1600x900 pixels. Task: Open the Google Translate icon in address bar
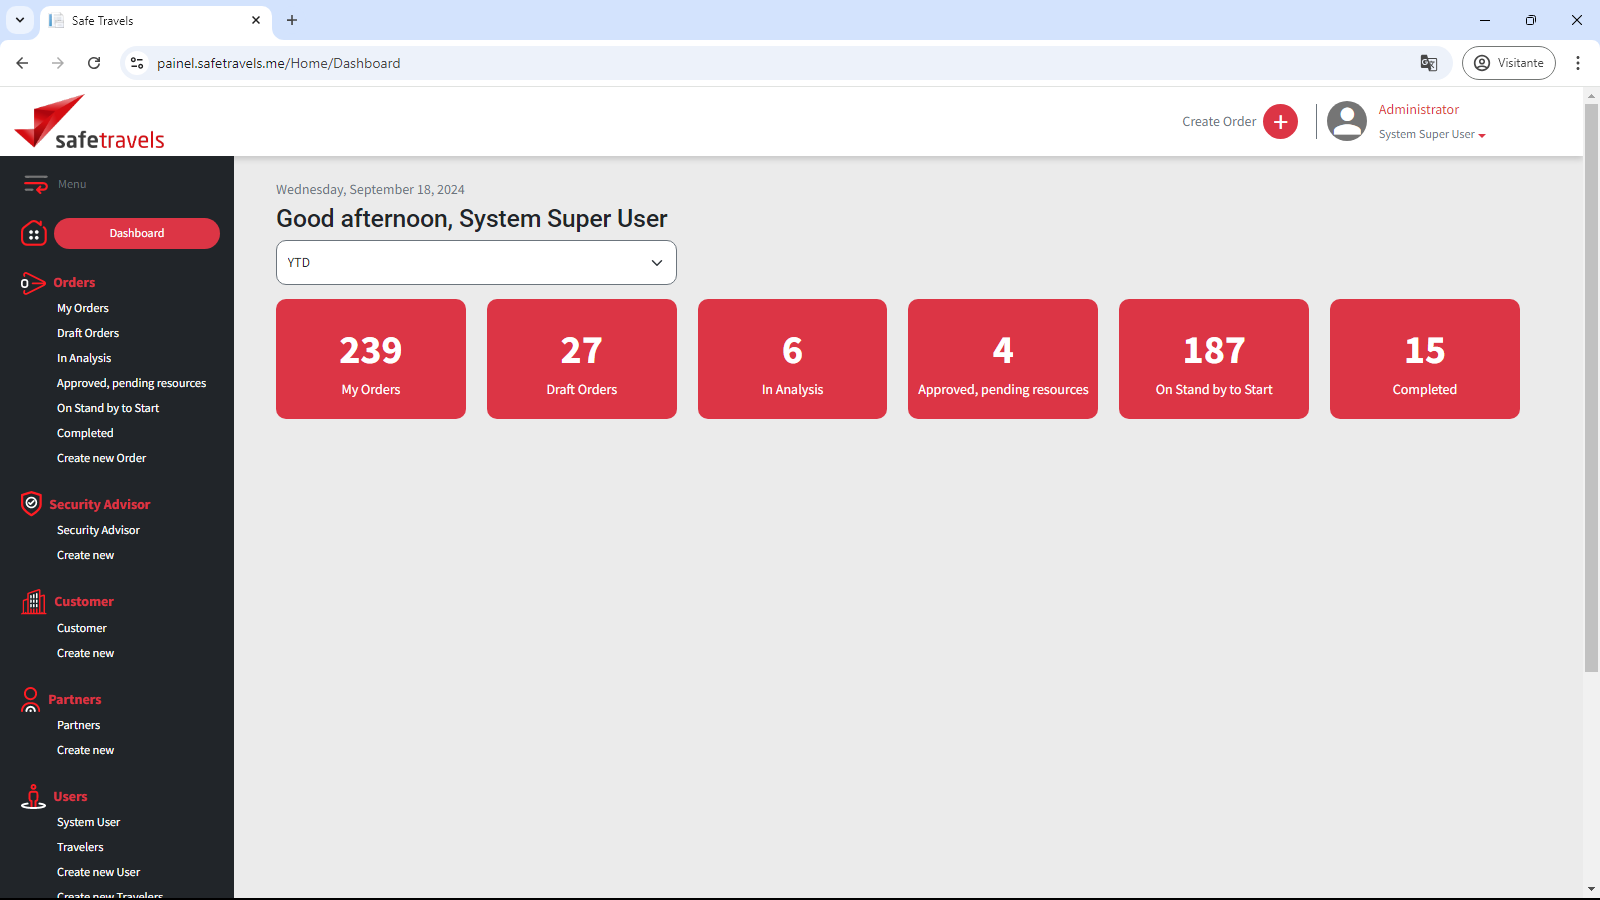[x=1429, y=63]
